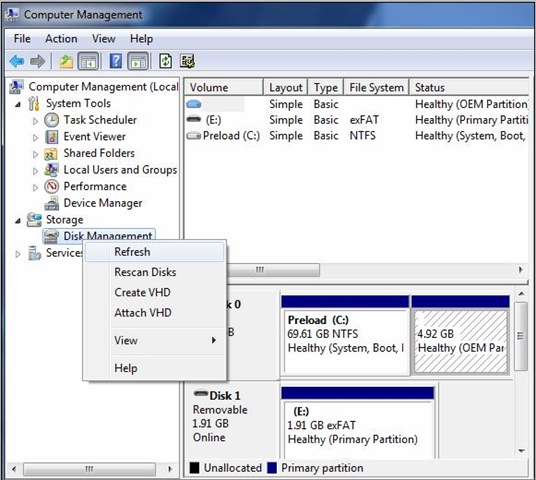The height and width of the screenshot is (480, 536).
Task: Select Create VHD in context menu
Action: [155, 292]
